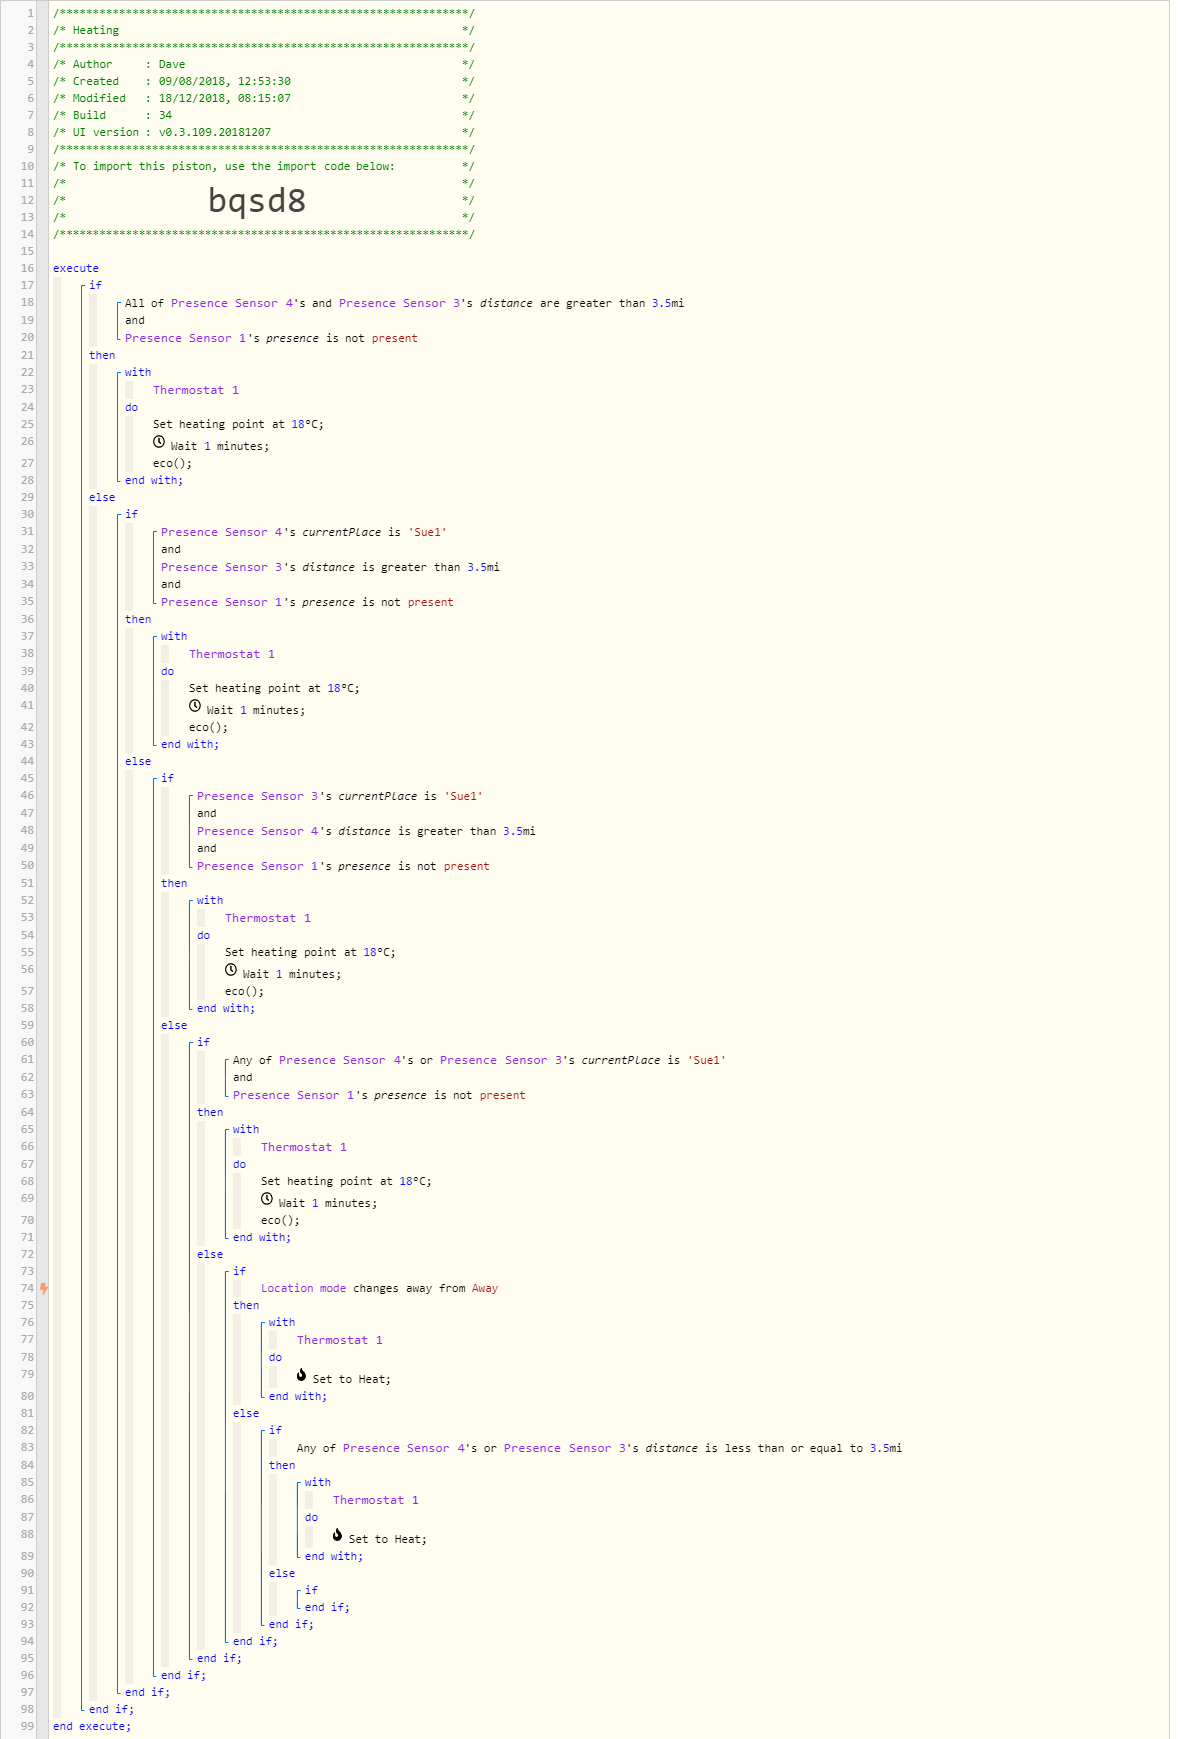
Task: Click the then keyword on line 21
Action: pos(102,355)
